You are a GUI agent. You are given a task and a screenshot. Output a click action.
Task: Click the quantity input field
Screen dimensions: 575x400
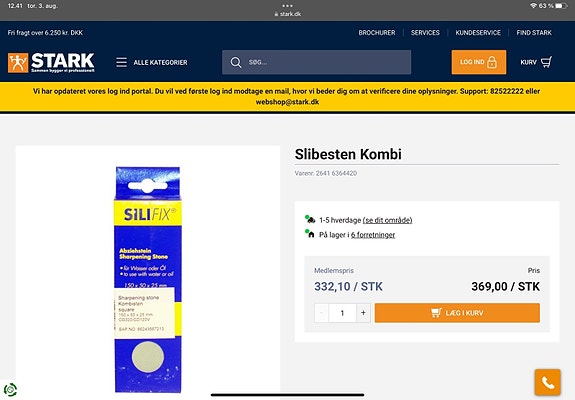pyautogui.click(x=343, y=313)
